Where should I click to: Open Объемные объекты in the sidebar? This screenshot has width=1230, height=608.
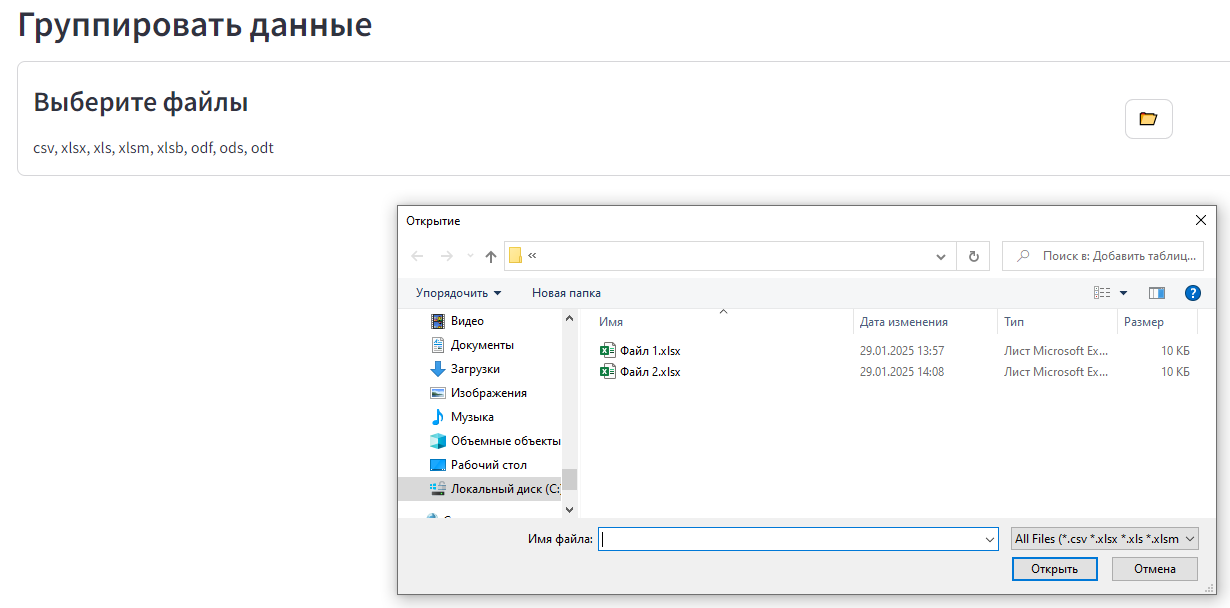tap(495, 441)
